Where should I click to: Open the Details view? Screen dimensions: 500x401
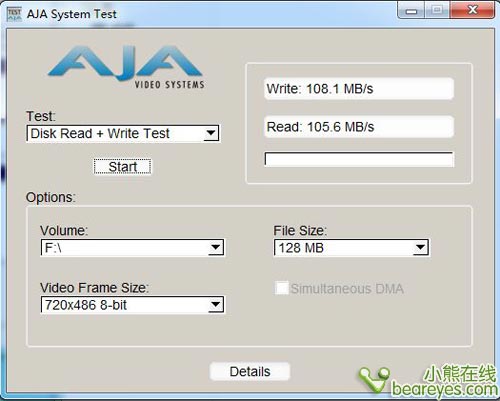(x=250, y=371)
